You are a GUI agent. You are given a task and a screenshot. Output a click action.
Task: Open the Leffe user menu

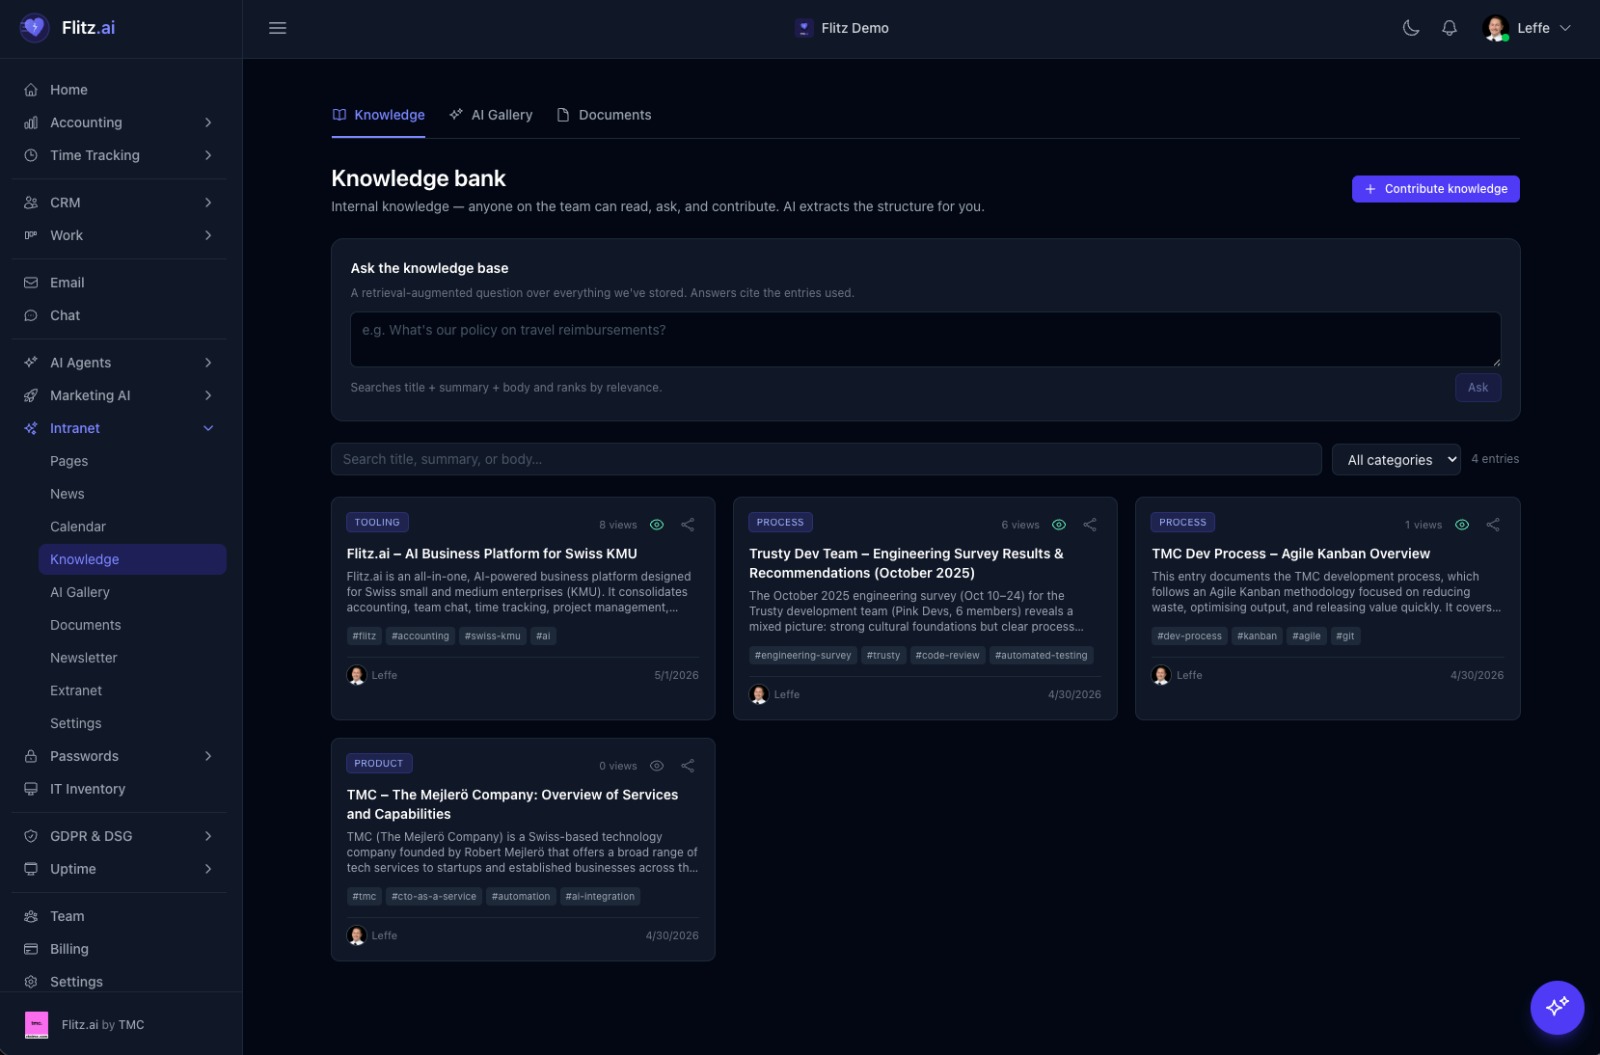(x=1527, y=28)
